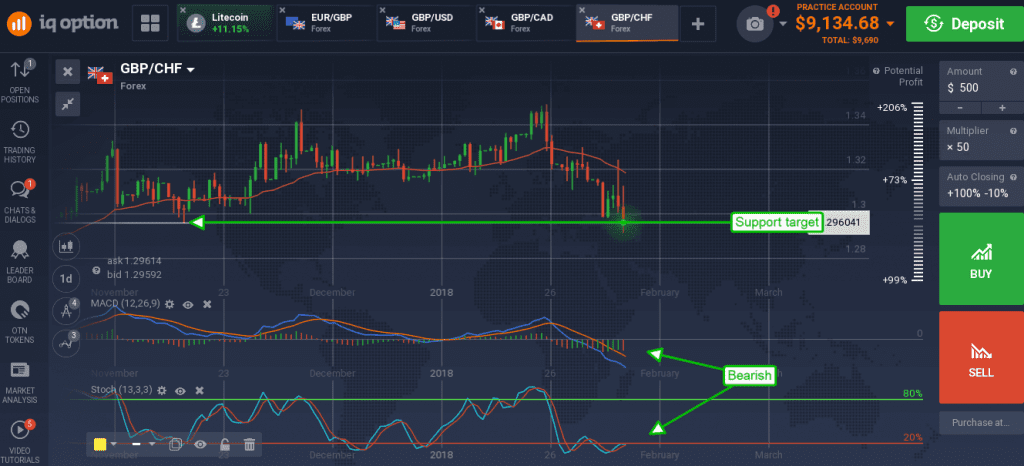Image resolution: width=1024 pixels, height=466 pixels.
Task: Expand the camera menu arrow
Action: [x=783, y=24]
